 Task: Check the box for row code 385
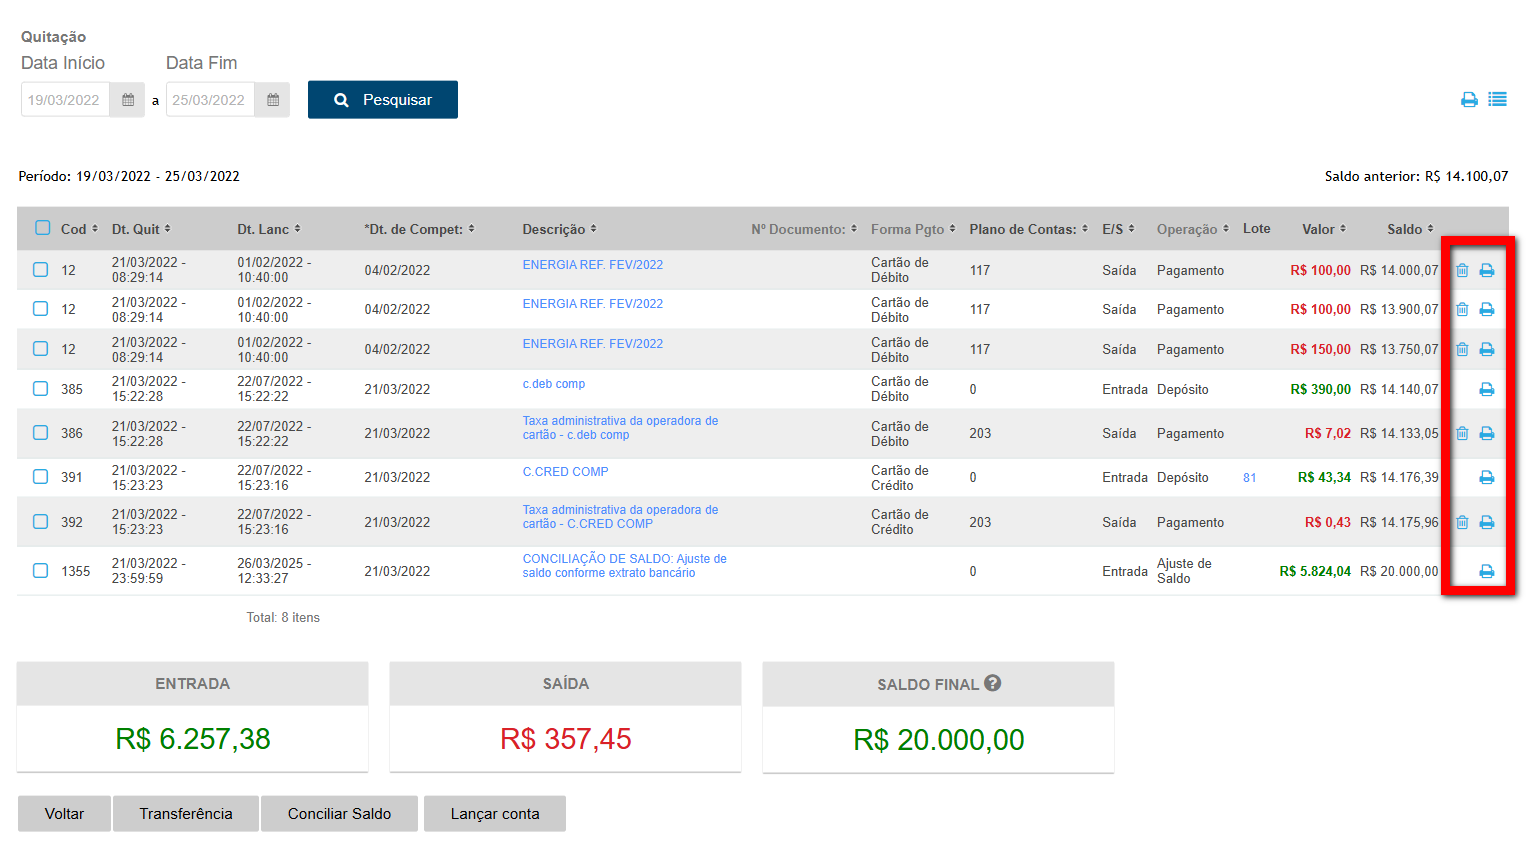pos(41,389)
